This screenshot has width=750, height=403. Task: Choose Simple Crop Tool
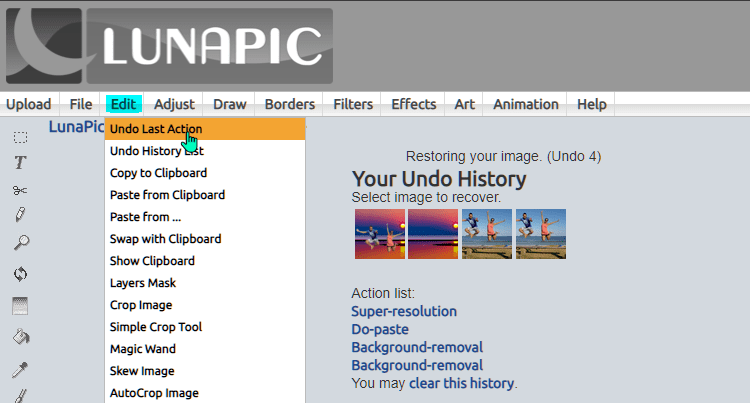pyautogui.click(x=205, y=327)
